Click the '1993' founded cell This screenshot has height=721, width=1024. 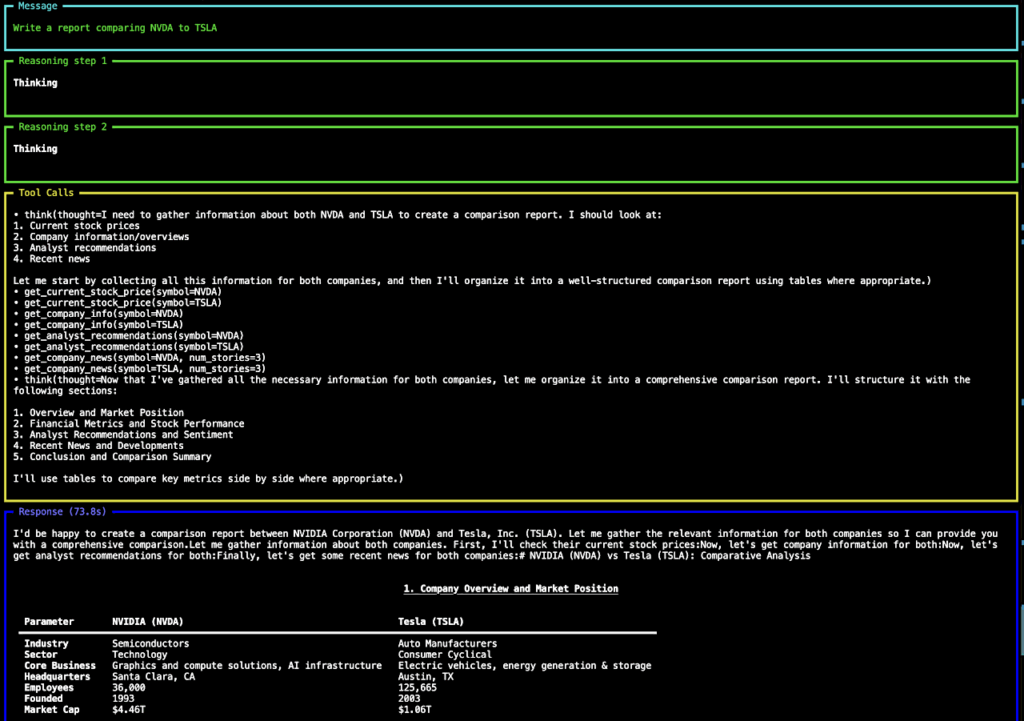123,699
